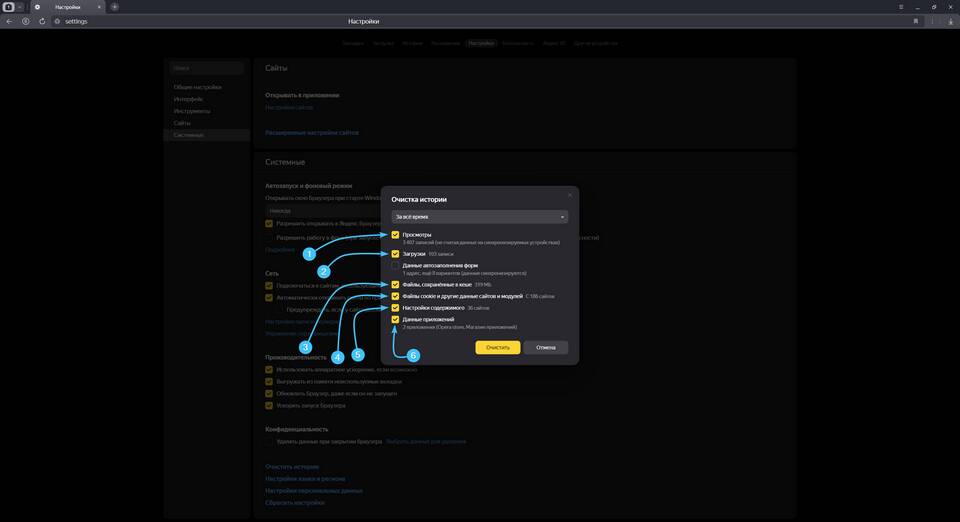Image resolution: width=960 pixels, height=522 pixels.
Task: Open tab list arrow beside sidebar icon
Action: (20, 7)
